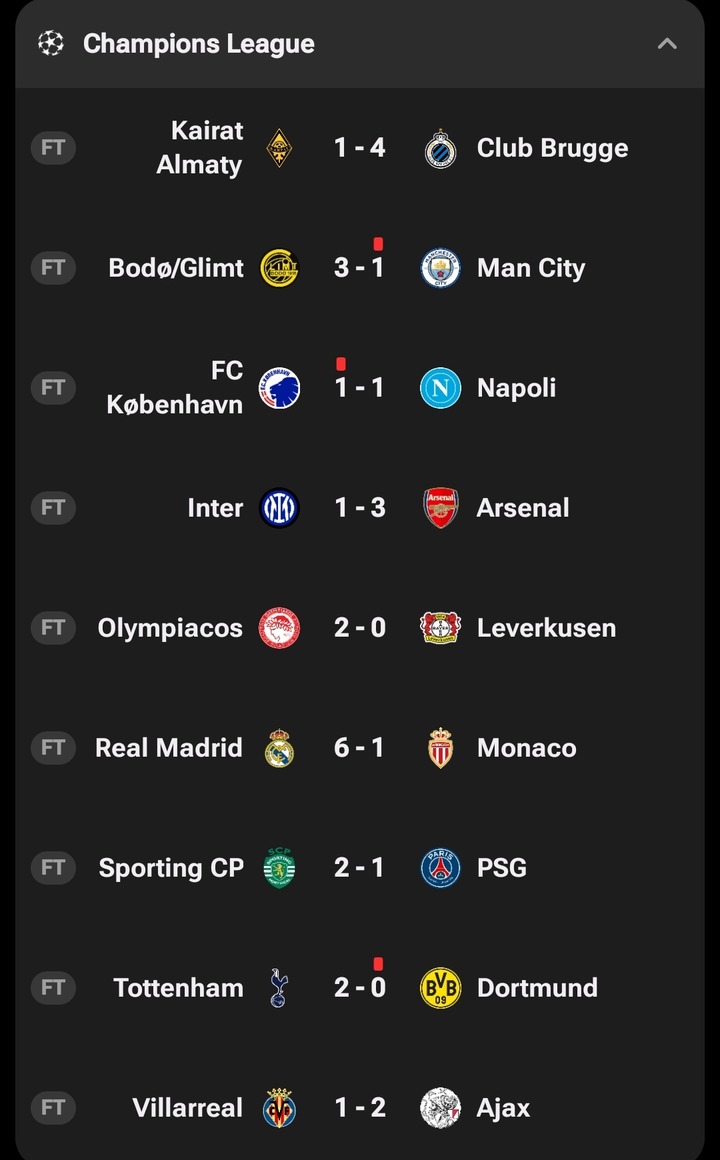Tap the Ajax club logo
Viewport: 720px width, 1160px height.
440,1108
